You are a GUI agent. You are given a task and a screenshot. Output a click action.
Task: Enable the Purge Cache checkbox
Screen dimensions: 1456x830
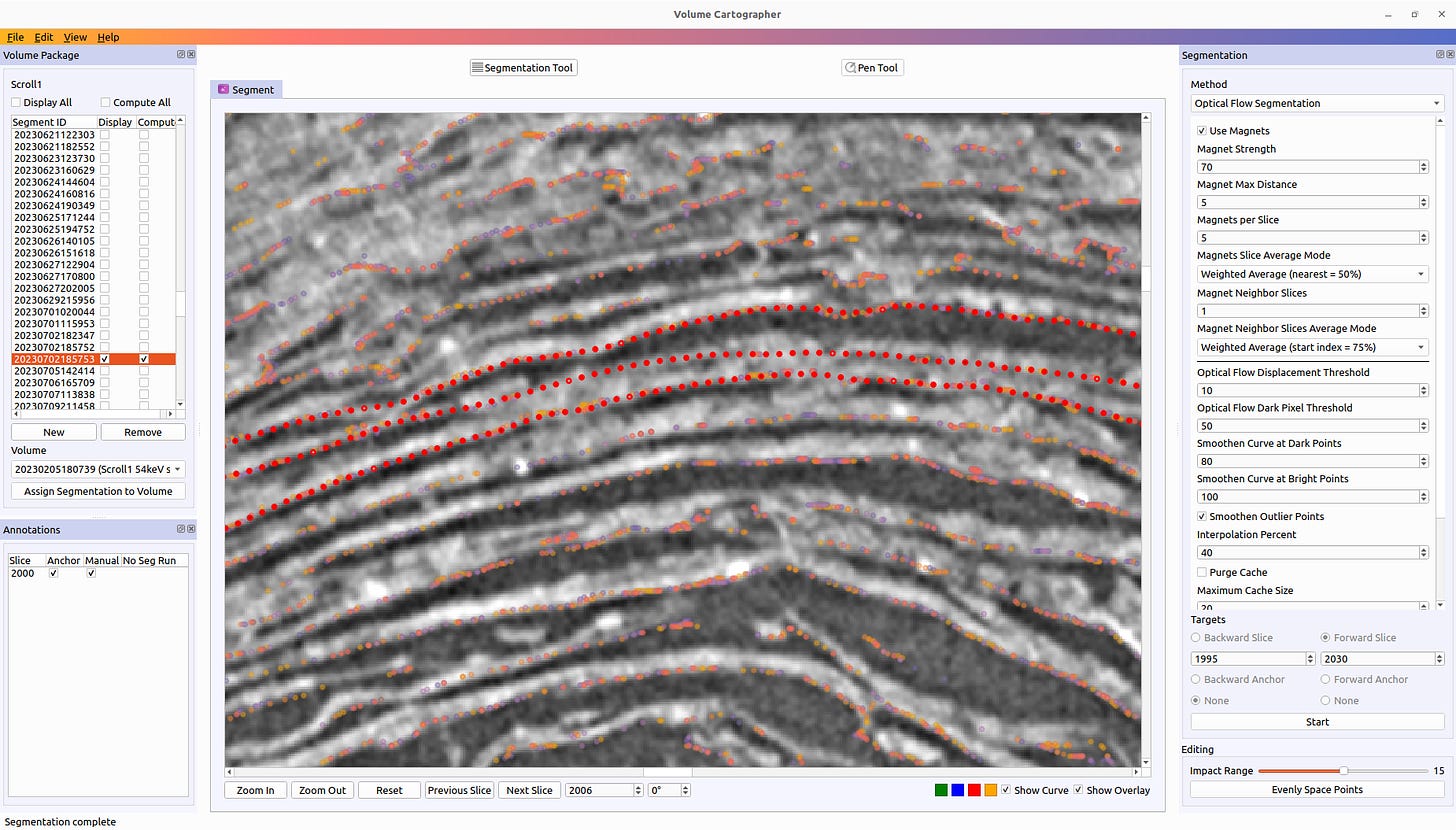coord(1202,573)
